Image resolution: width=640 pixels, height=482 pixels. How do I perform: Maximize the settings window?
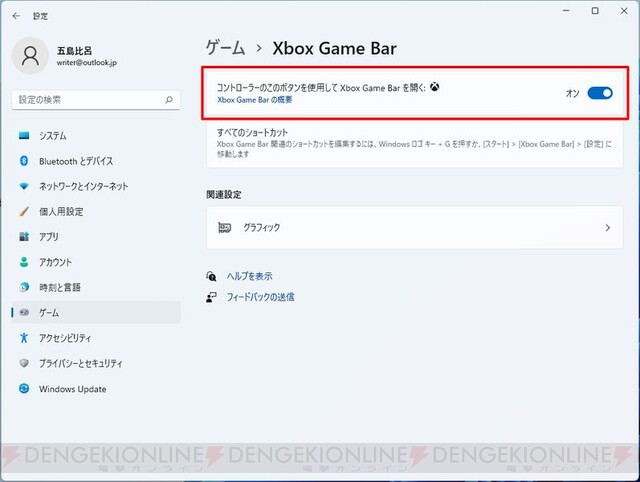click(595, 11)
